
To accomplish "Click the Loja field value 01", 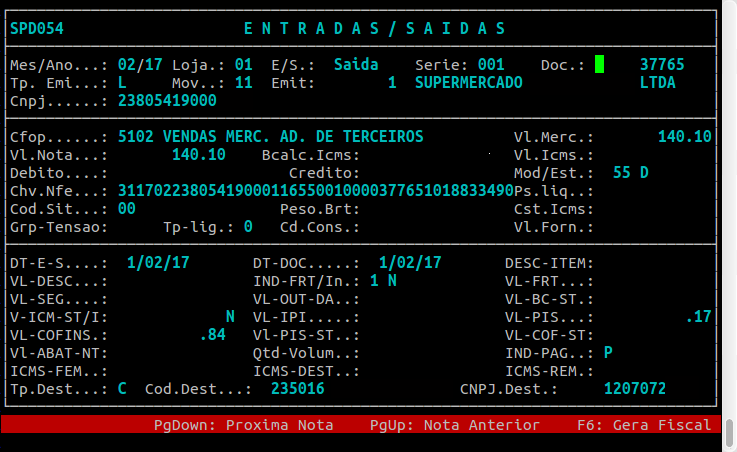I will pos(243,65).
